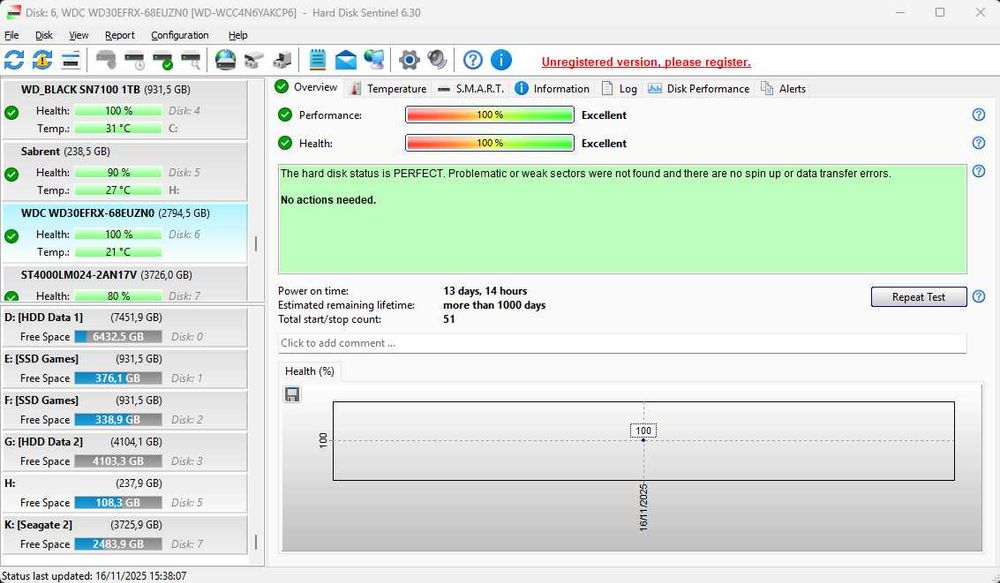Click the Health 100 % gradient bar in Overview
This screenshot has height=583, width=1000.
(490, 143)
